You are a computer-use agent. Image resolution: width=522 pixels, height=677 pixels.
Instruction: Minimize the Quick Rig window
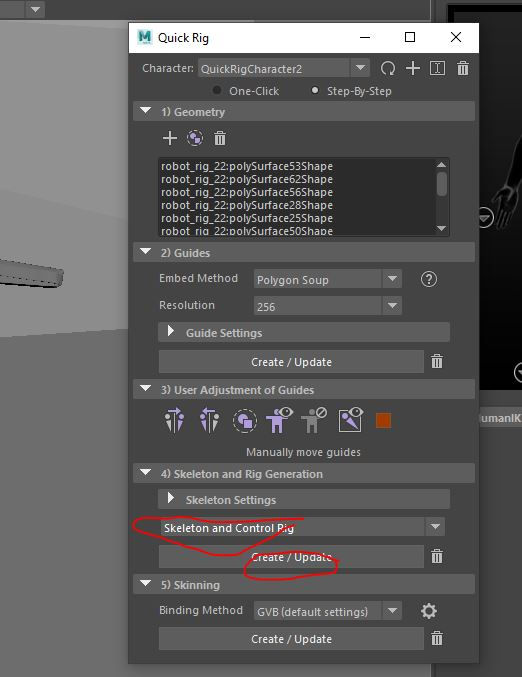pyautogui.click(x=365, y=37)
